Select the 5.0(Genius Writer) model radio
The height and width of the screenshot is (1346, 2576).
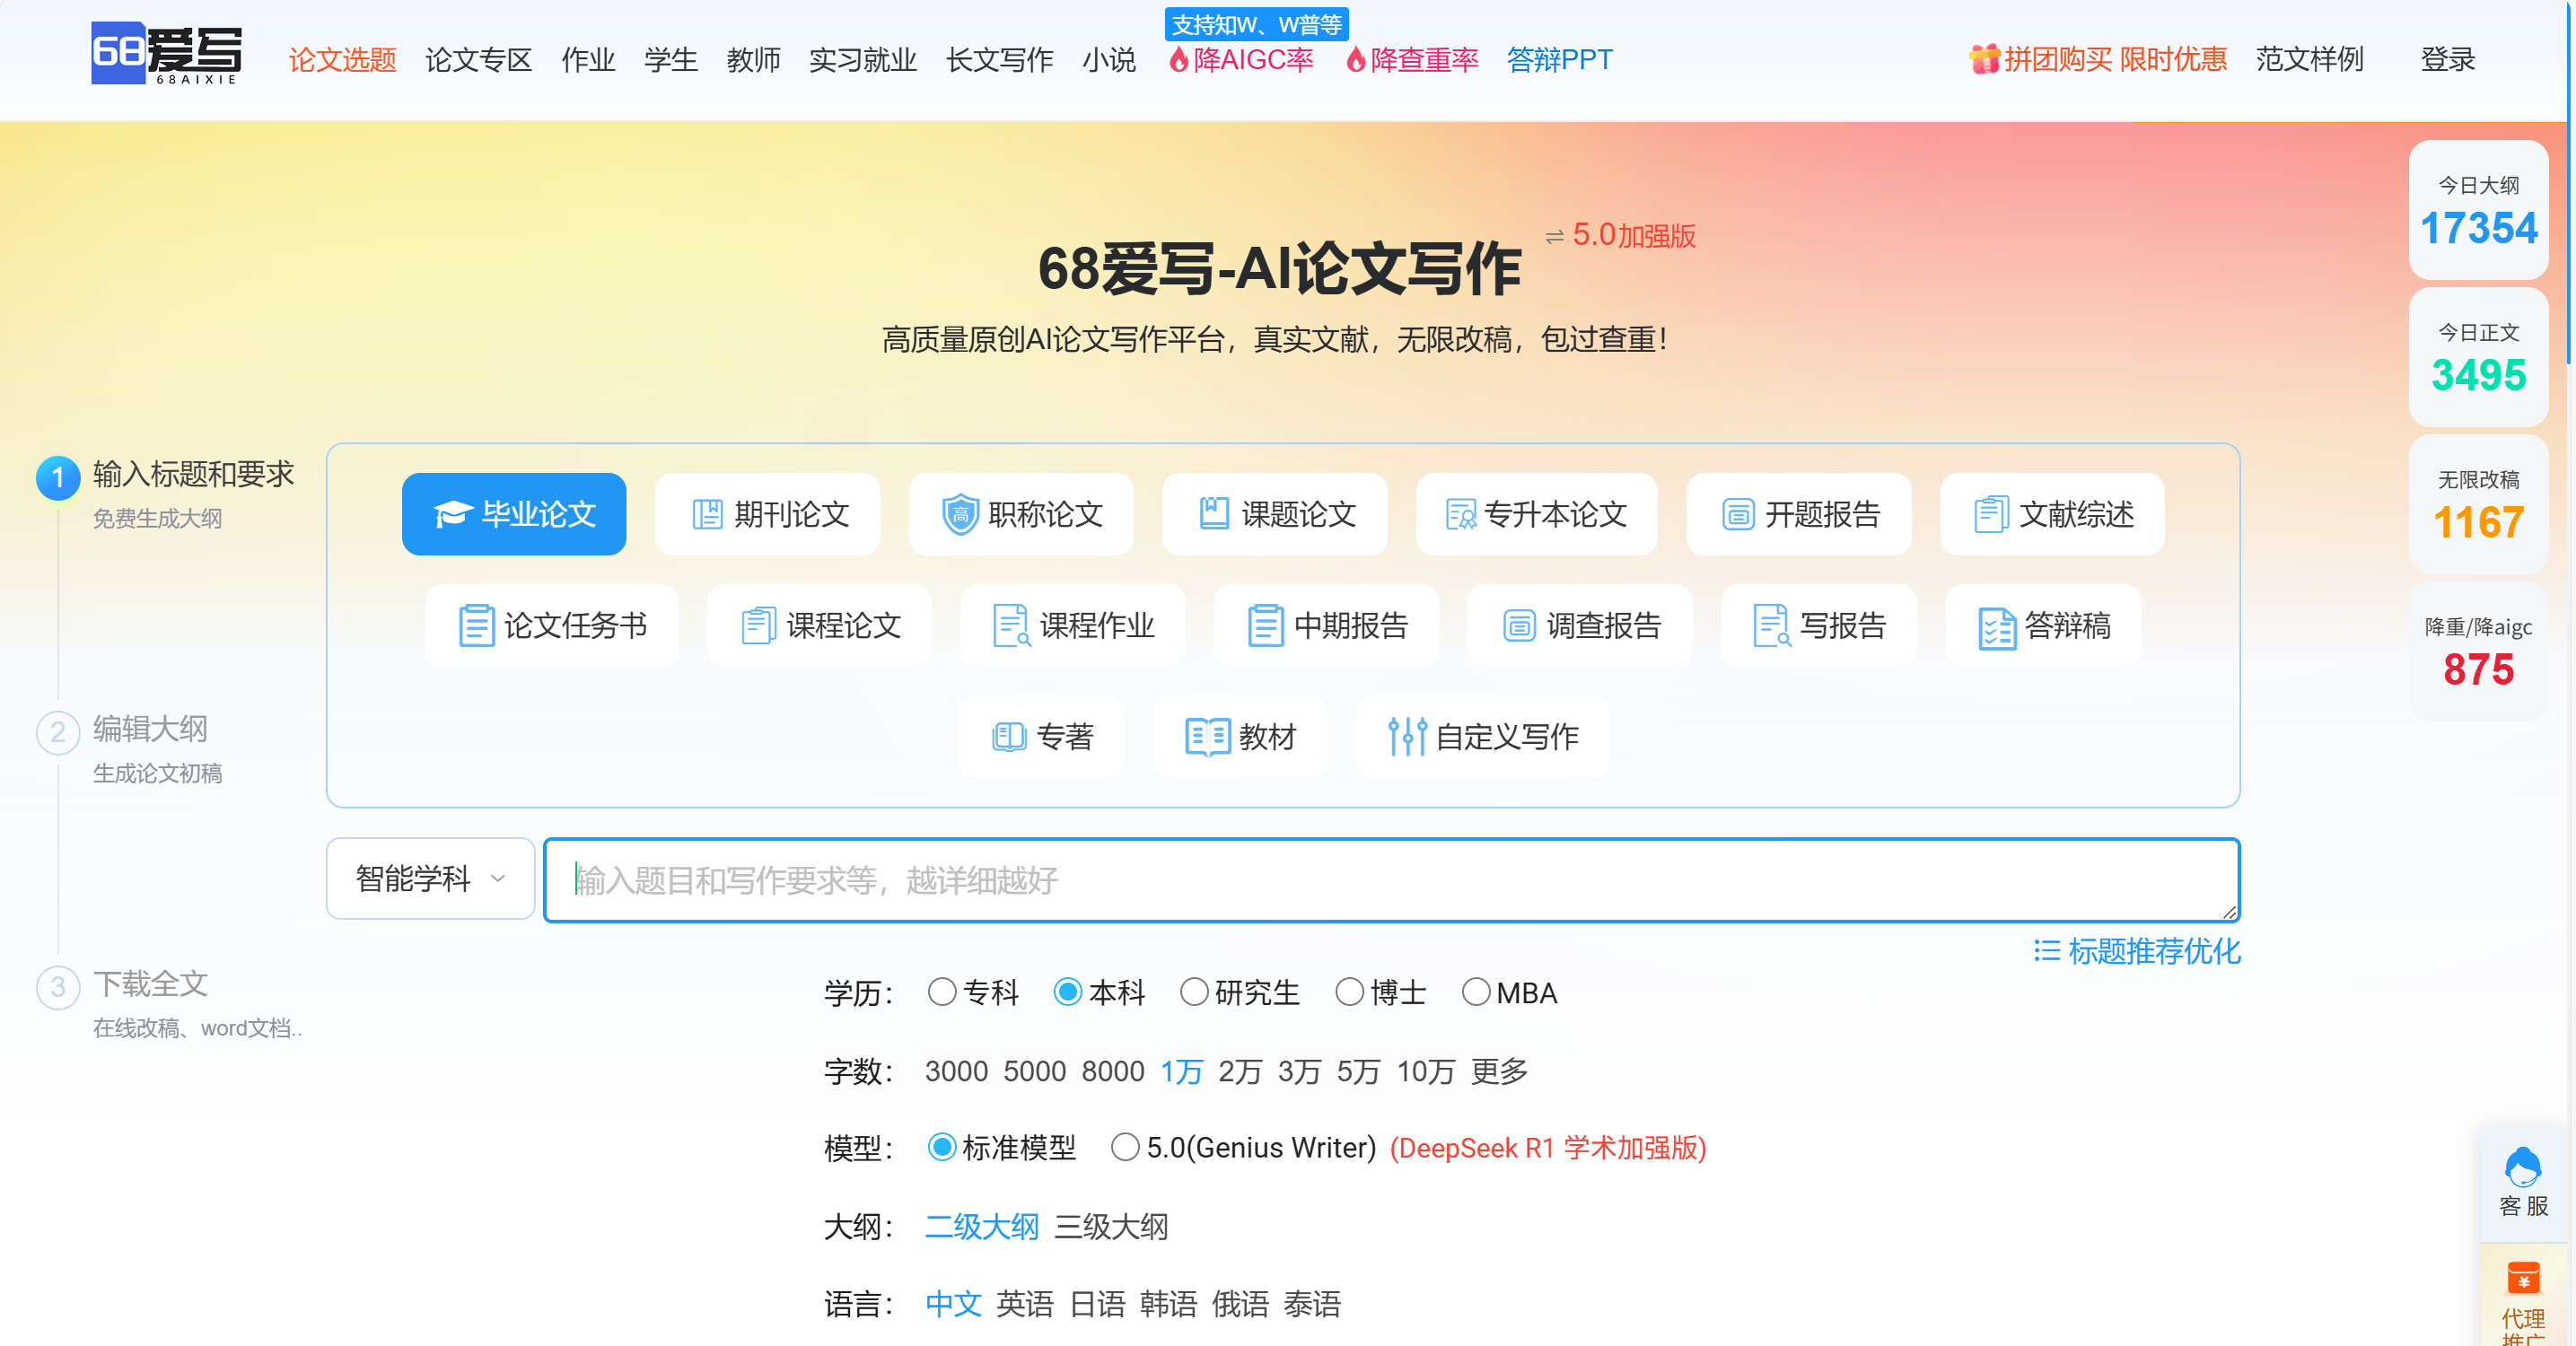pyautogui.click(x=1125, y=1147)
